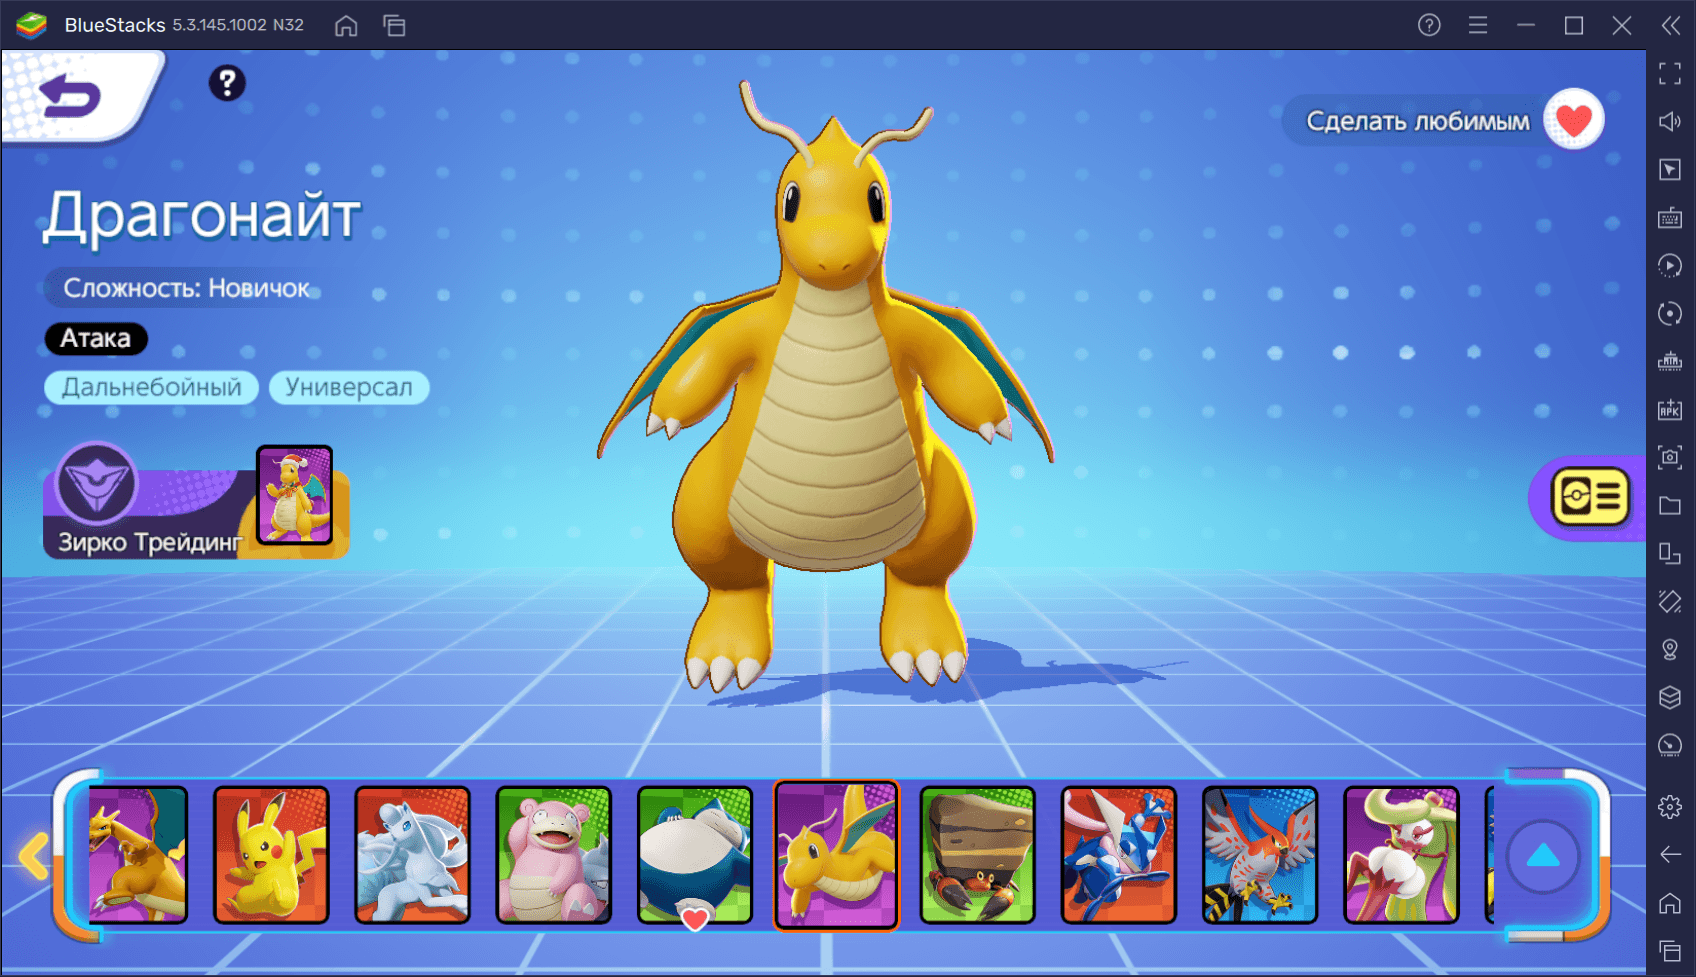This screenshot has width=1696, height=977.
Task: Click the Сложность: Новичок label
Action: point(186,289)
